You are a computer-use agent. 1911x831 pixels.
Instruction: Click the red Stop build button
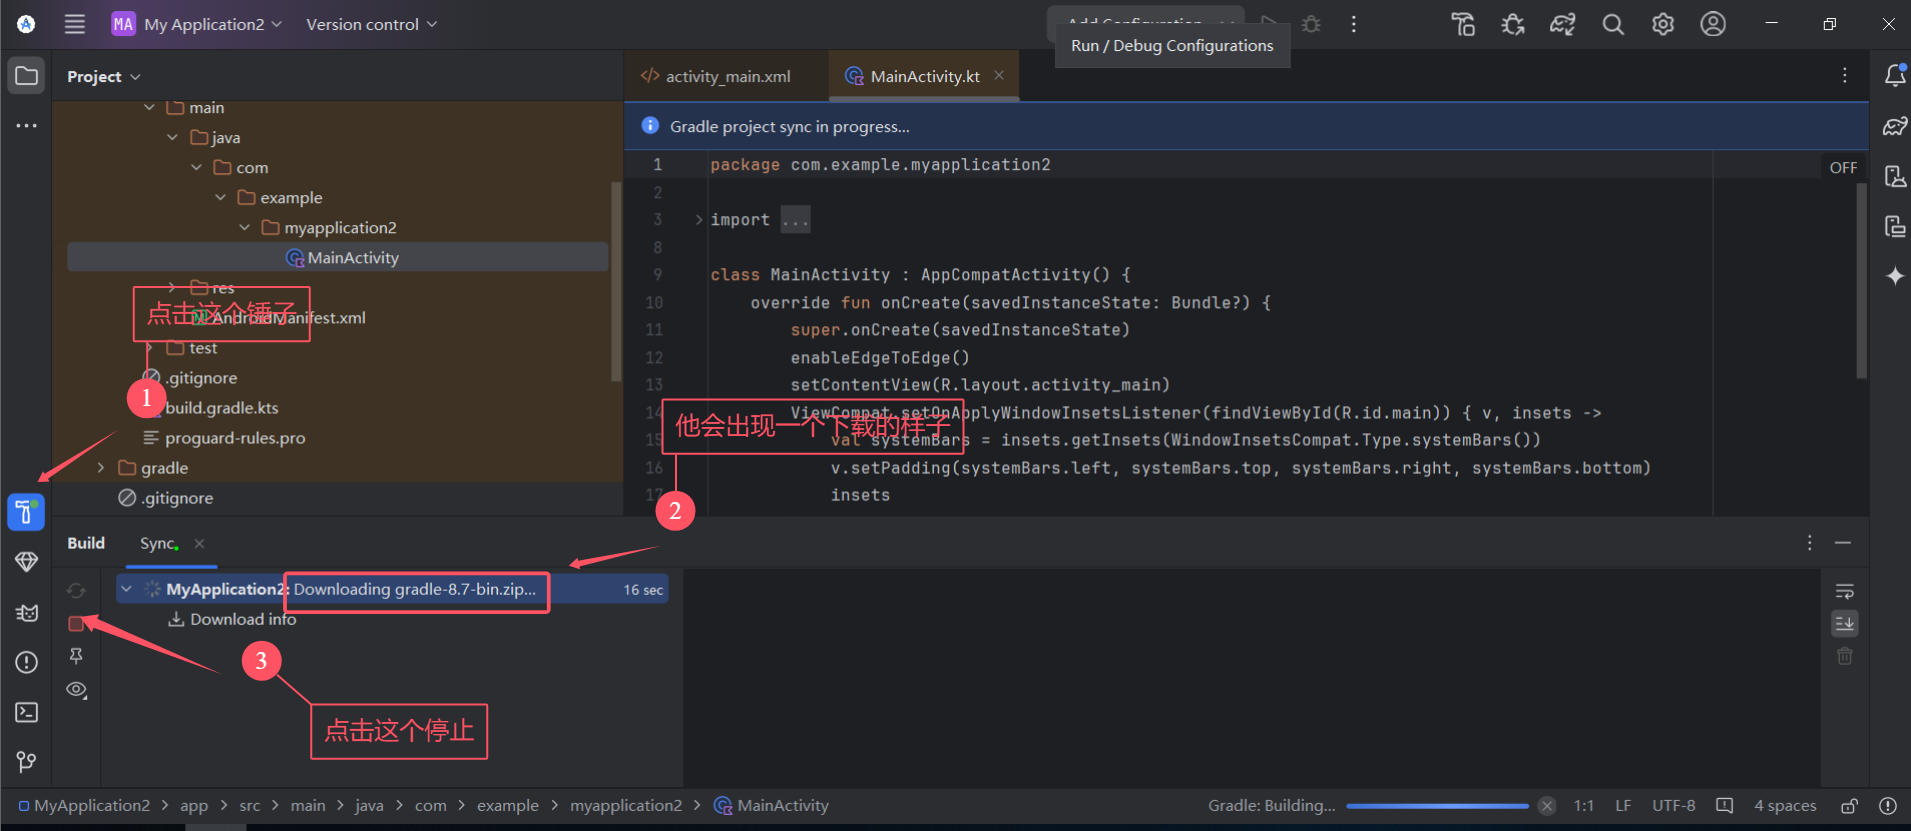coord(76,624)
